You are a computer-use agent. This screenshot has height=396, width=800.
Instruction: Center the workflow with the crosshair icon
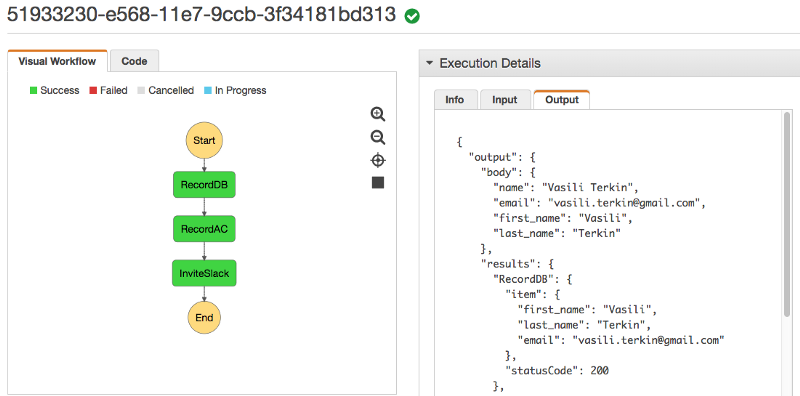378,161
